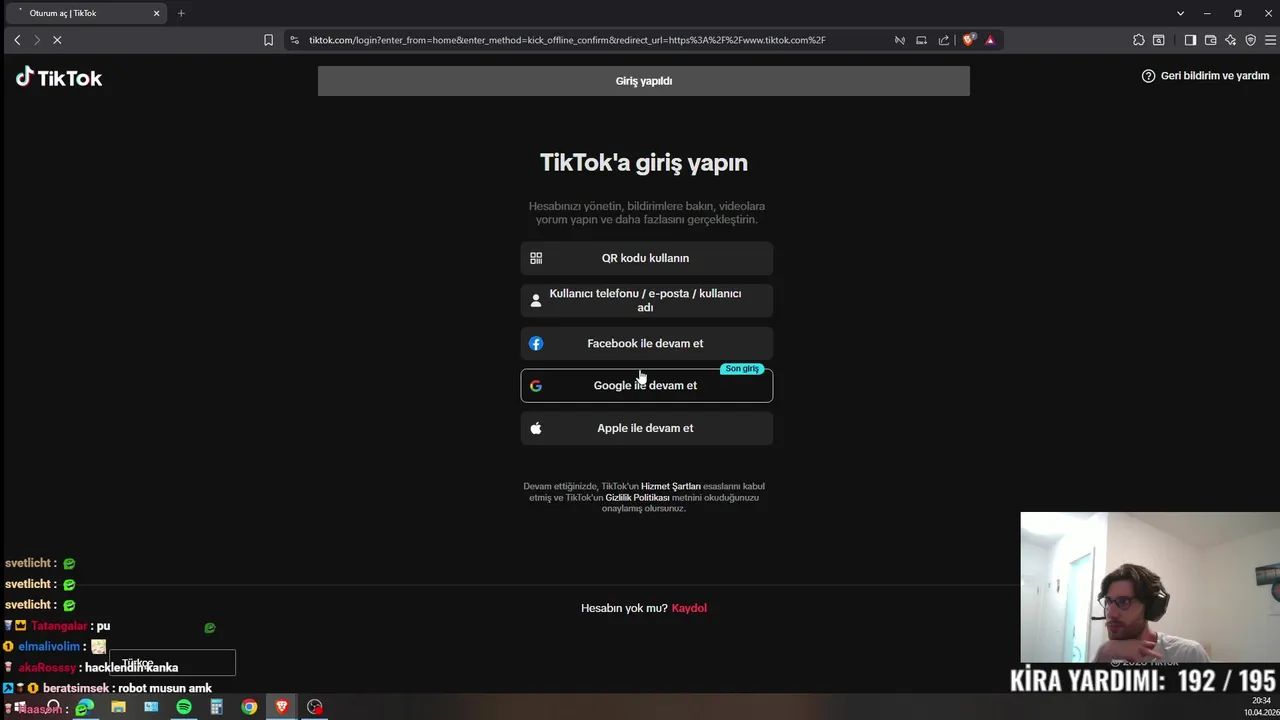Click the 'Hesabın yok mu?' text
The height and width of the screenshot is (720, 1280).
tap(624, 608)
